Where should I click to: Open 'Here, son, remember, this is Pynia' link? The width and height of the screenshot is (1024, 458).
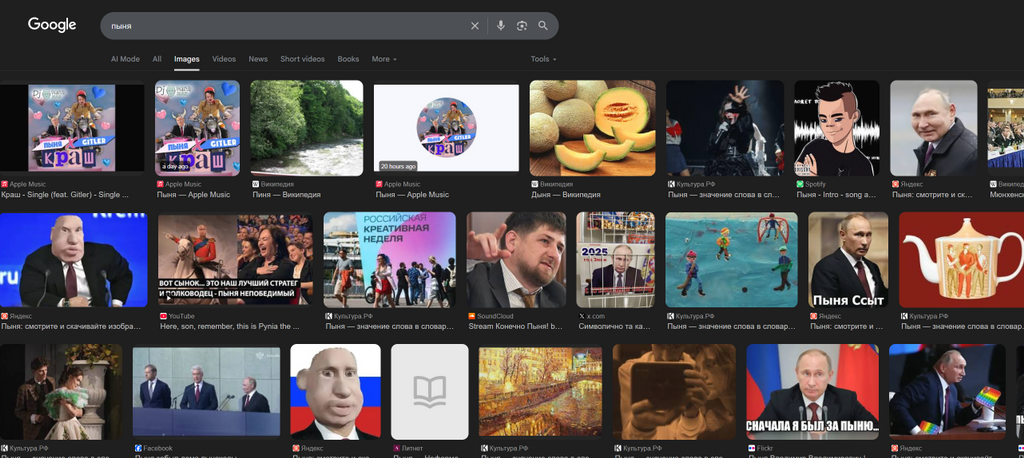tap(229, 326)
